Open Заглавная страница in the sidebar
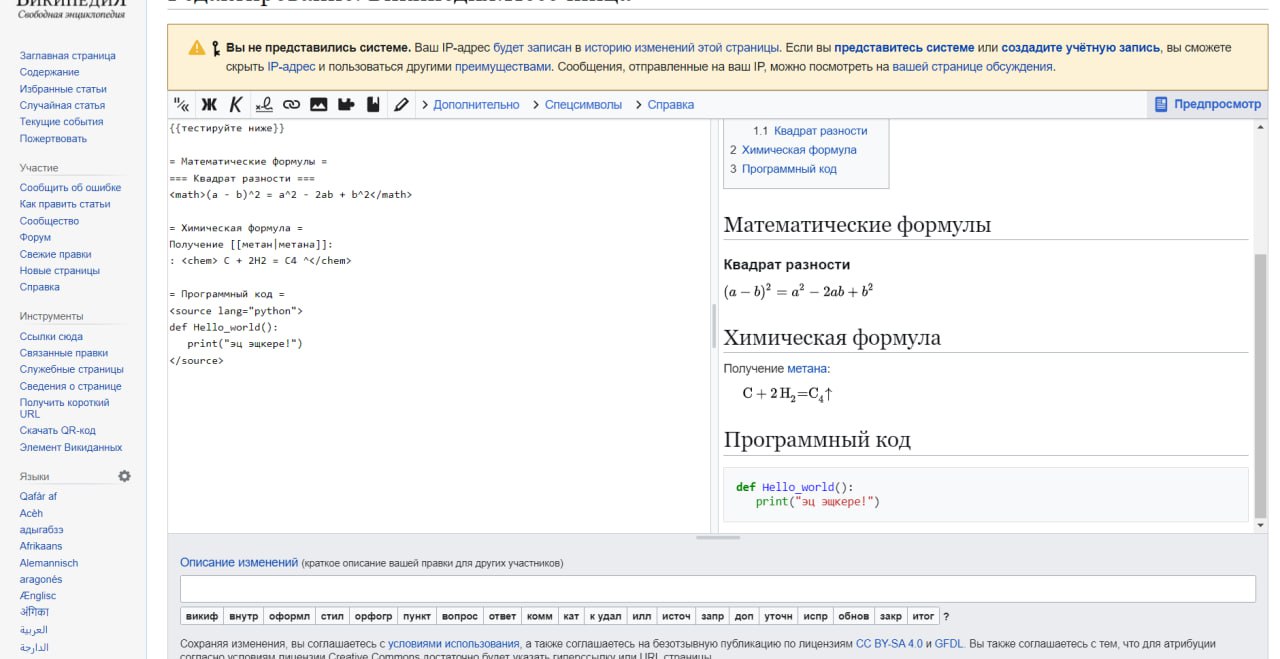The image size is (1280, 659). [68, 56]
